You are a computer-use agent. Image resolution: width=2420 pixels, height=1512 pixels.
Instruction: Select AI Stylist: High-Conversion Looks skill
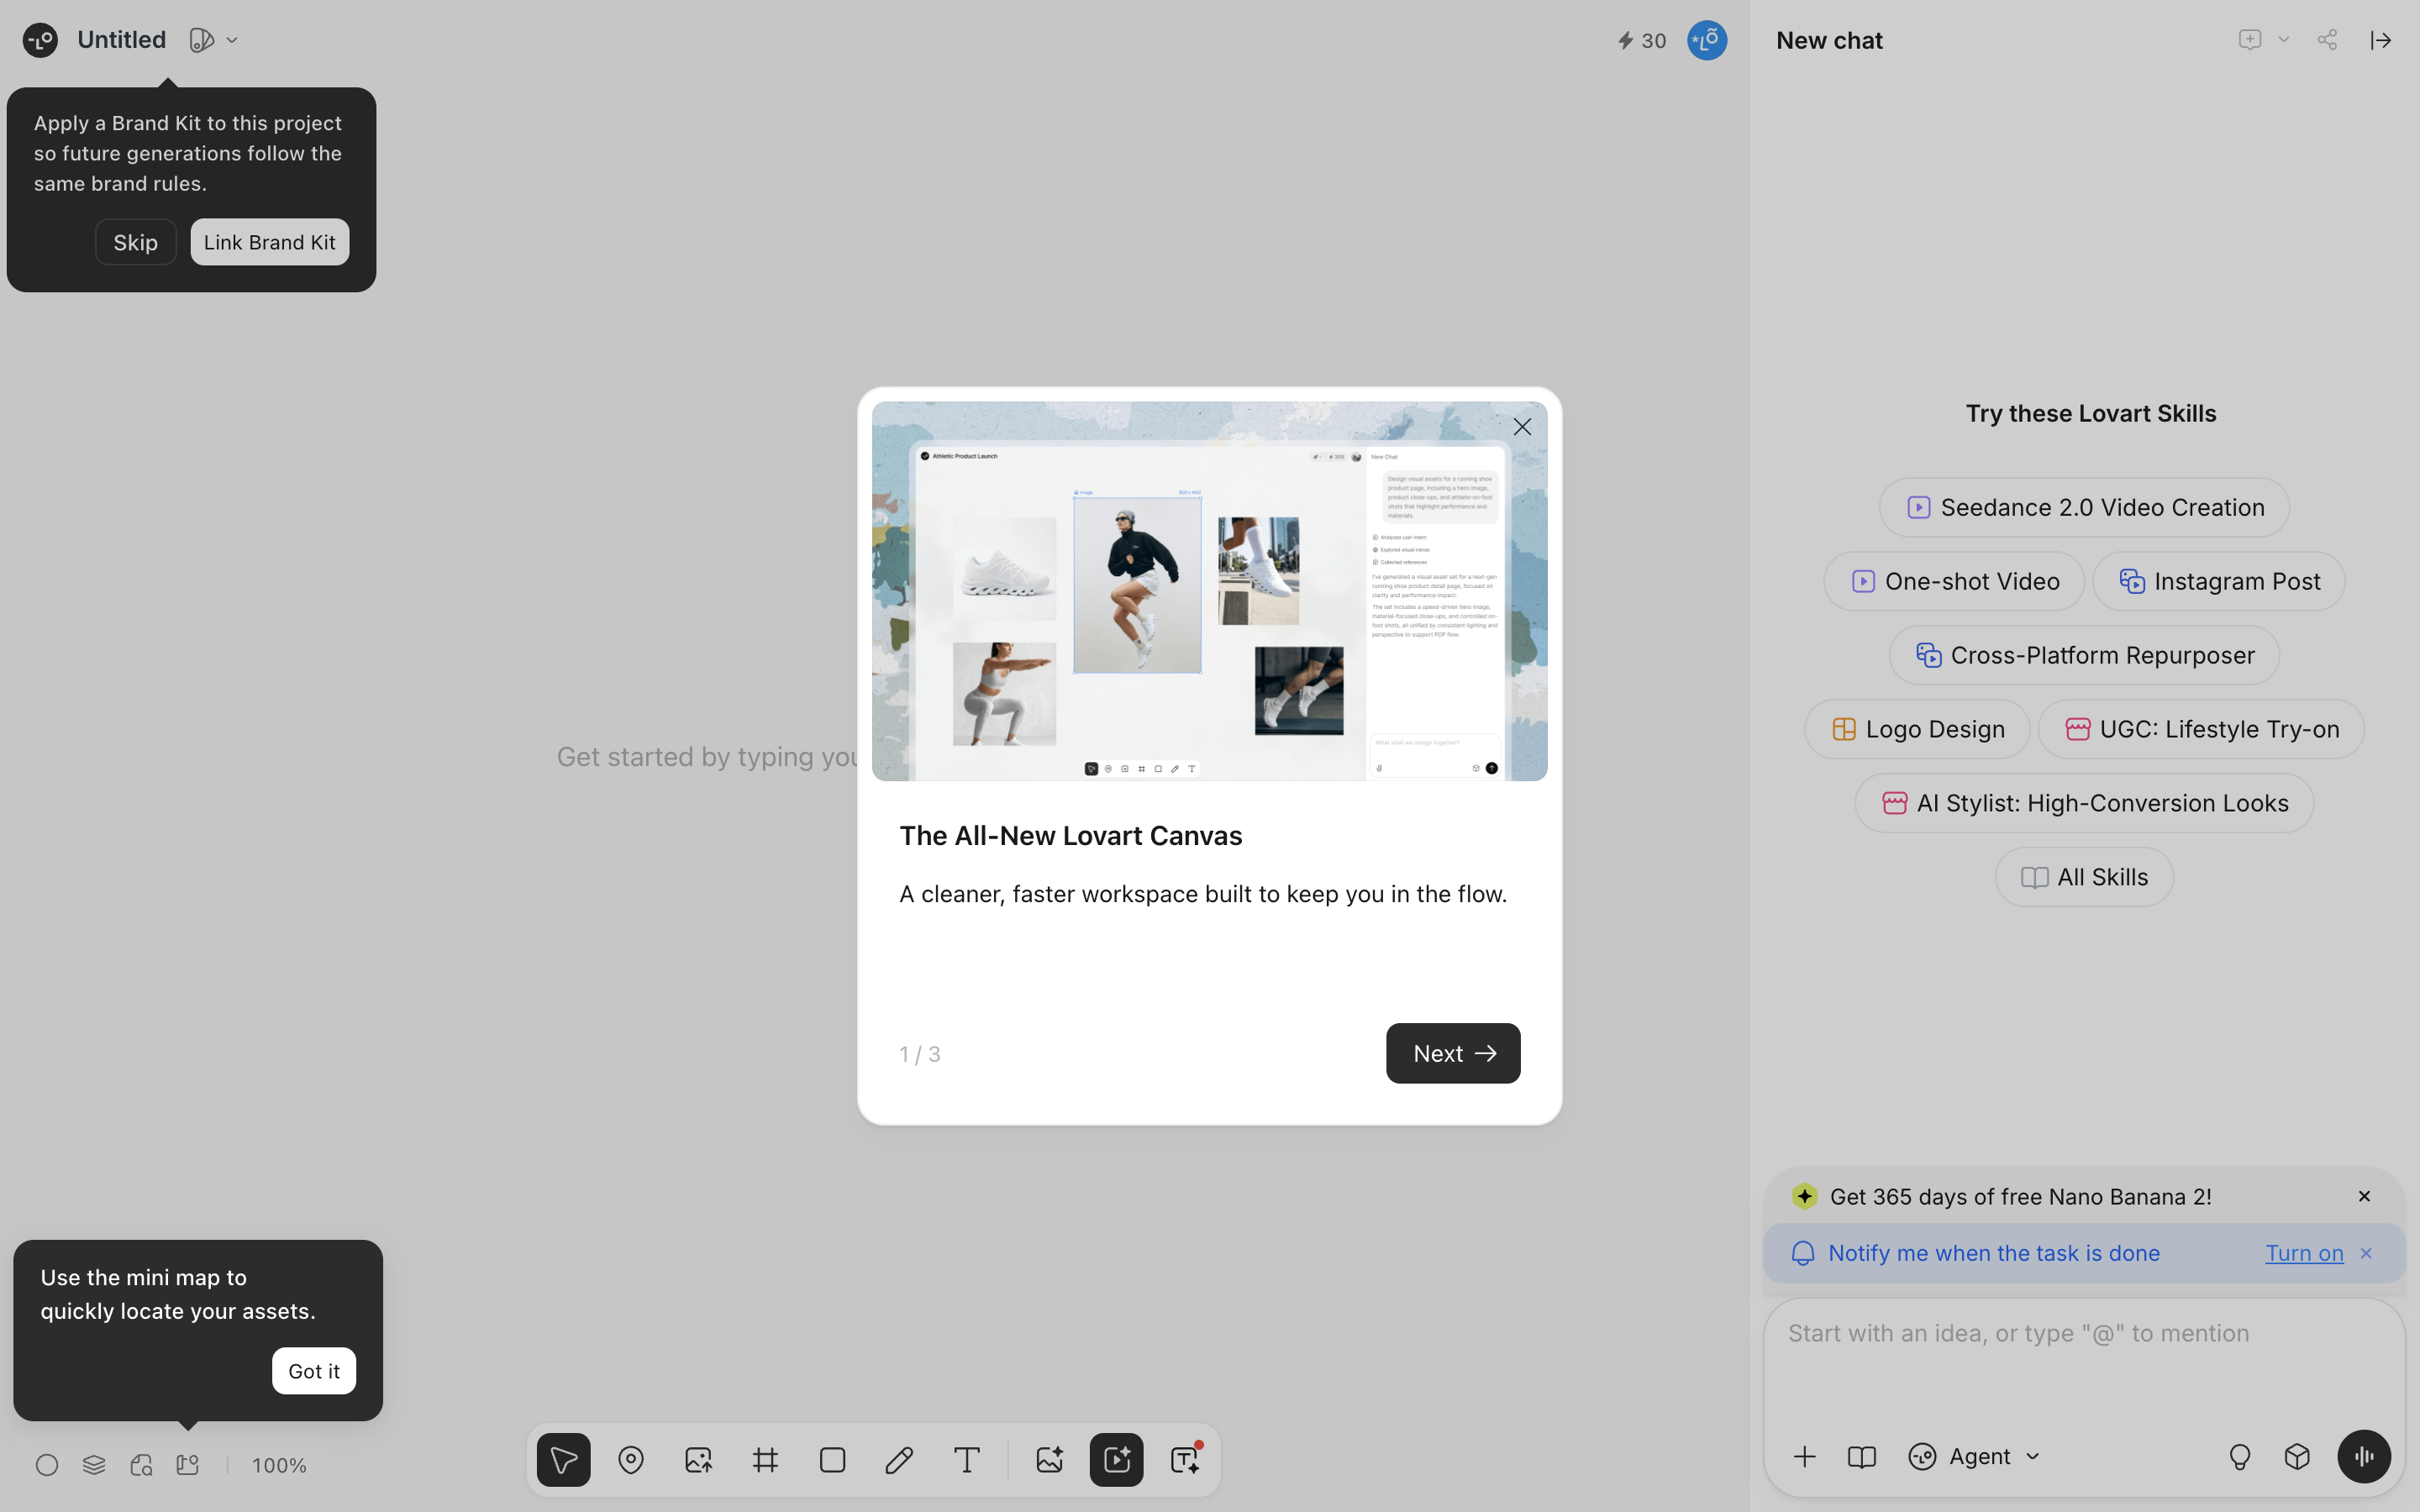click(2084, 803)
